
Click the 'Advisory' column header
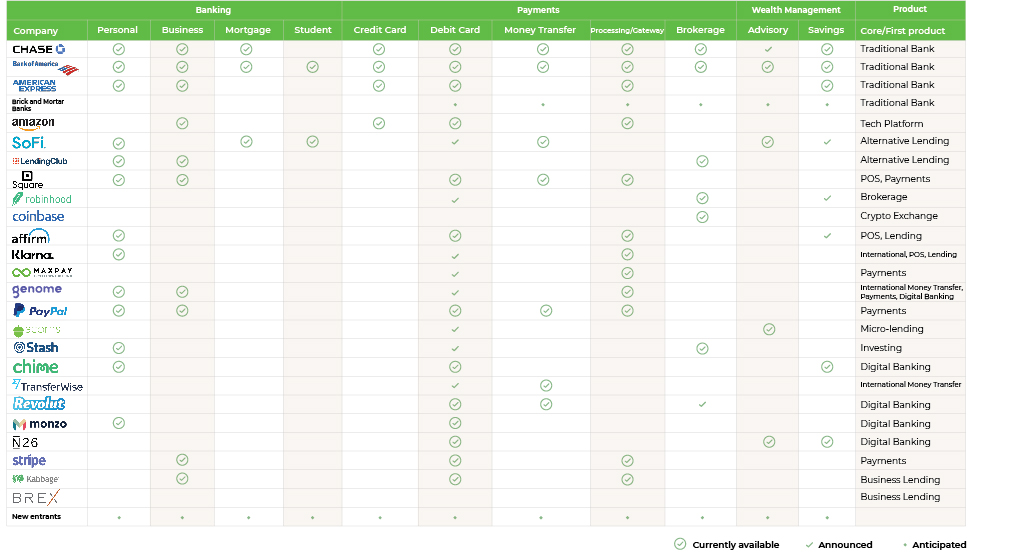[768, 30]
